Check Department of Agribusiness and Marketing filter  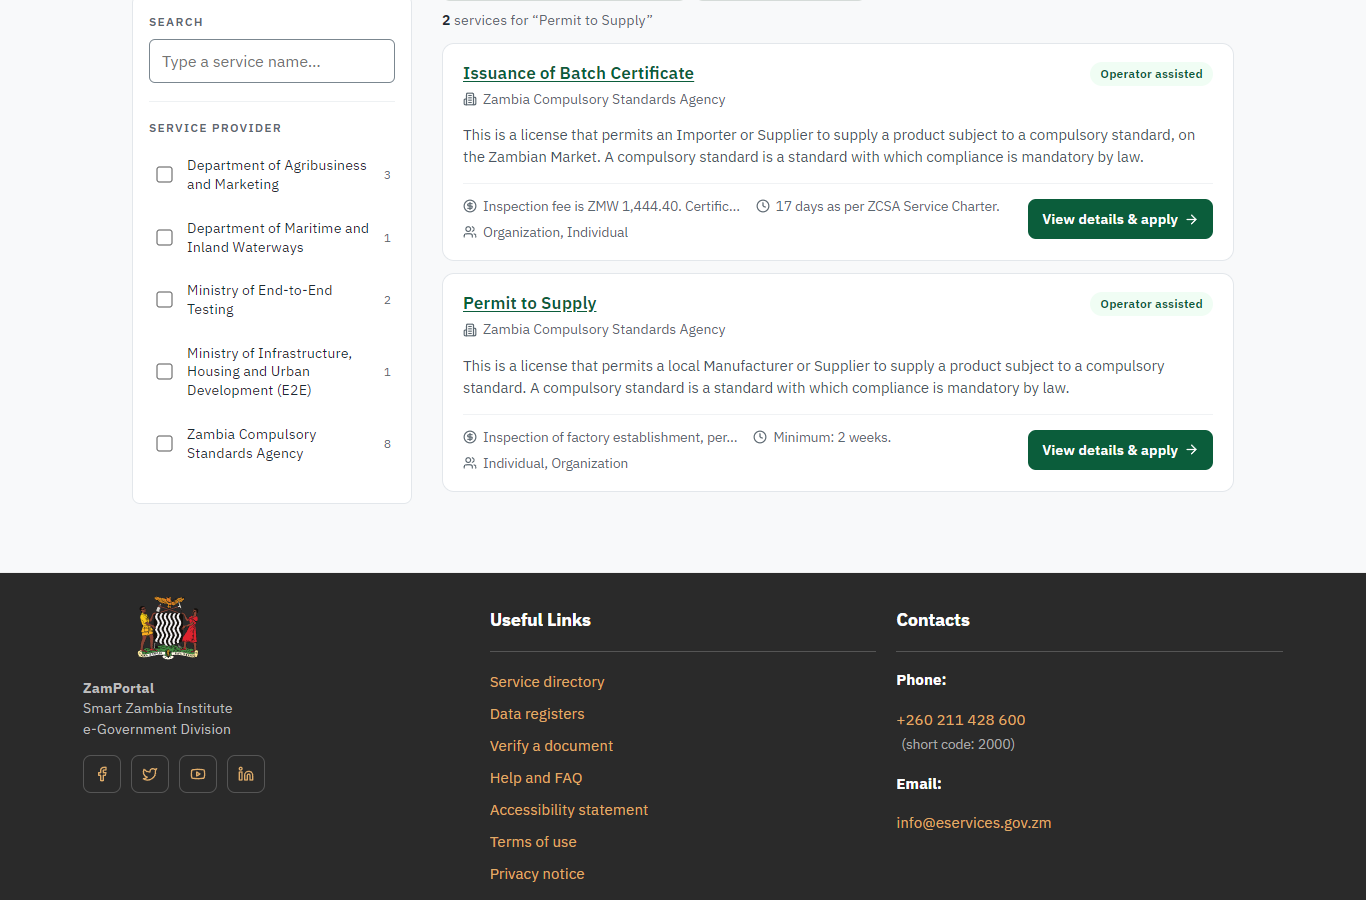tap(165, 175)
